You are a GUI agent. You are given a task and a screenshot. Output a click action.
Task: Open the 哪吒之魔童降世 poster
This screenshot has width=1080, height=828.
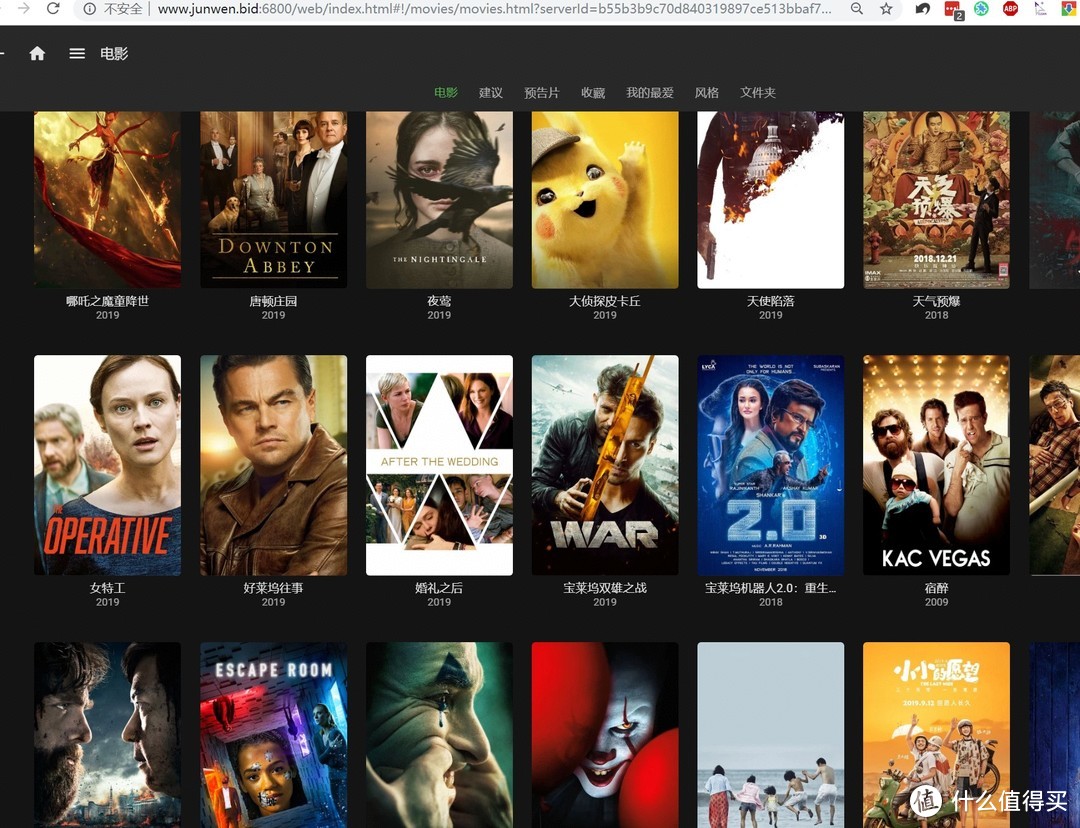pyautogui.click(x=107, y=200)
